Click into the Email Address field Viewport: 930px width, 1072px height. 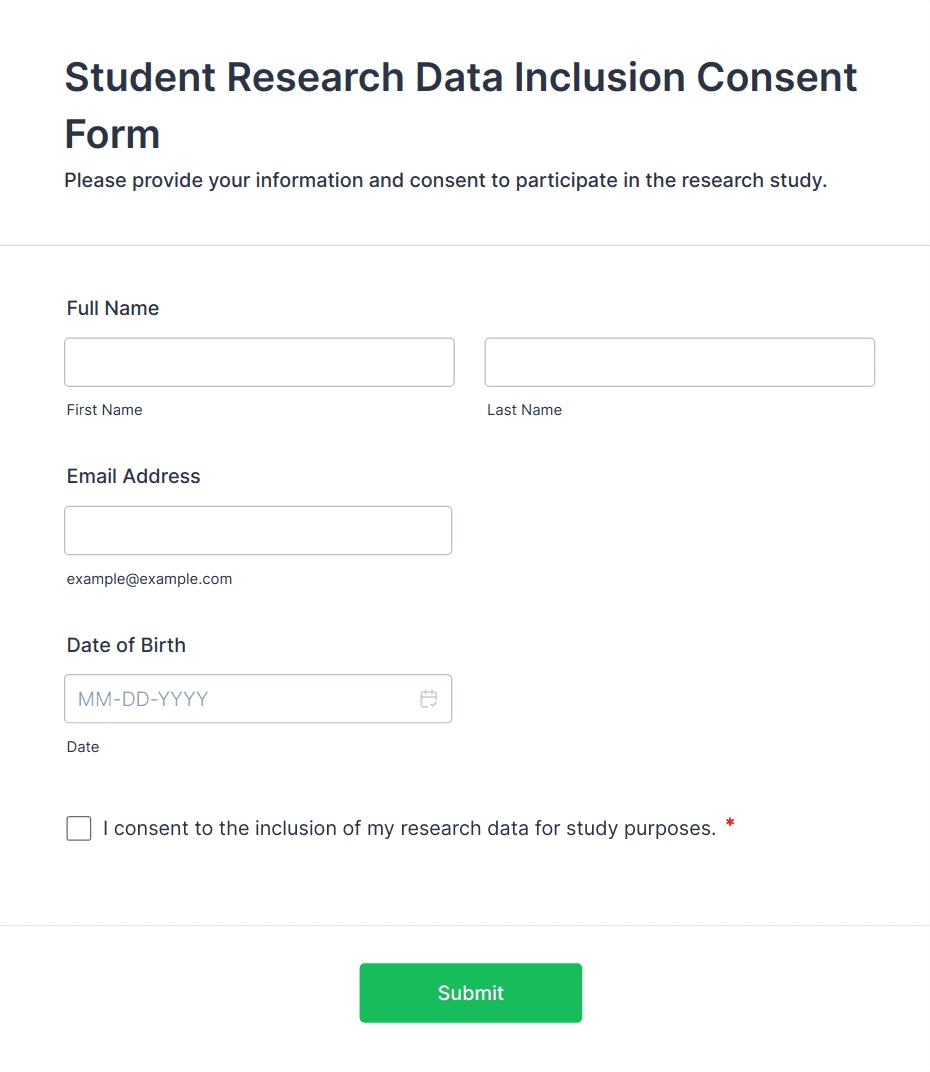[258, 530]
